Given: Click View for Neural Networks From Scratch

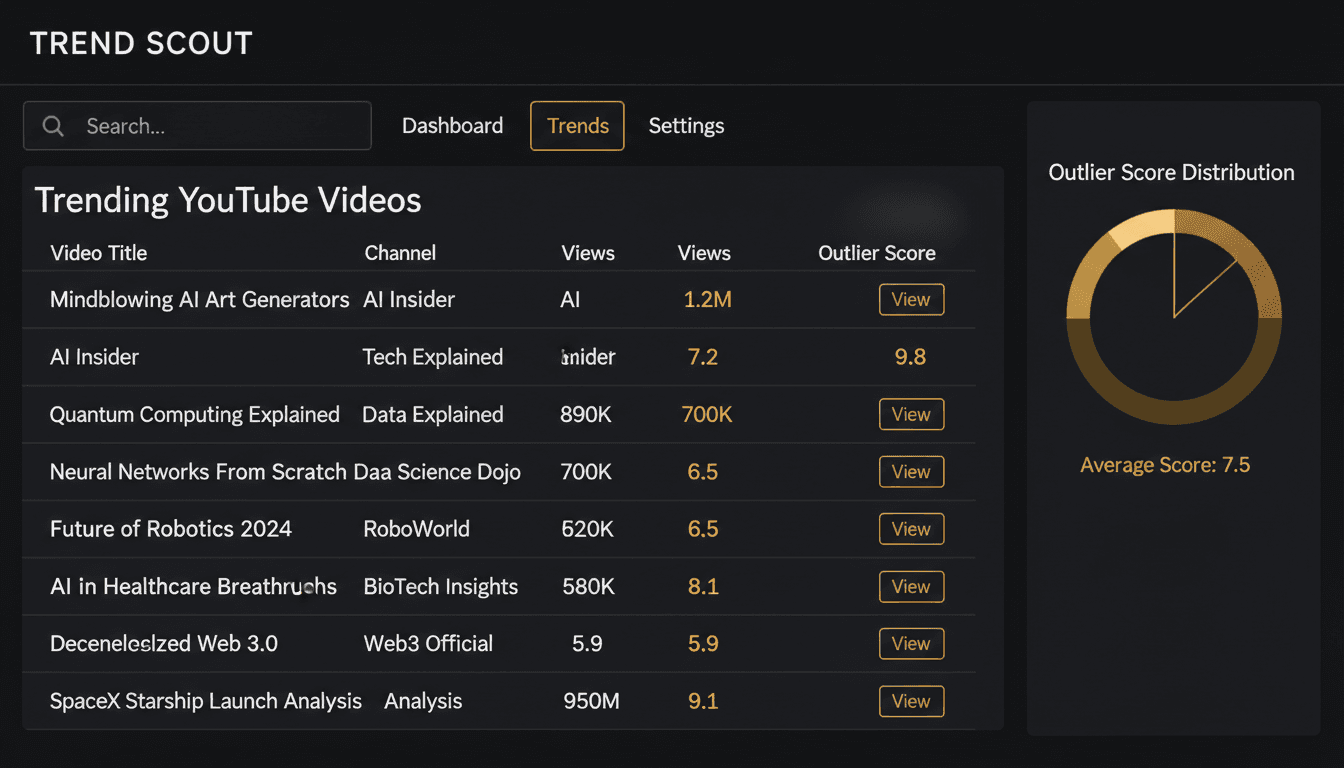Looking at the screenshot, I should coord(911,471).
